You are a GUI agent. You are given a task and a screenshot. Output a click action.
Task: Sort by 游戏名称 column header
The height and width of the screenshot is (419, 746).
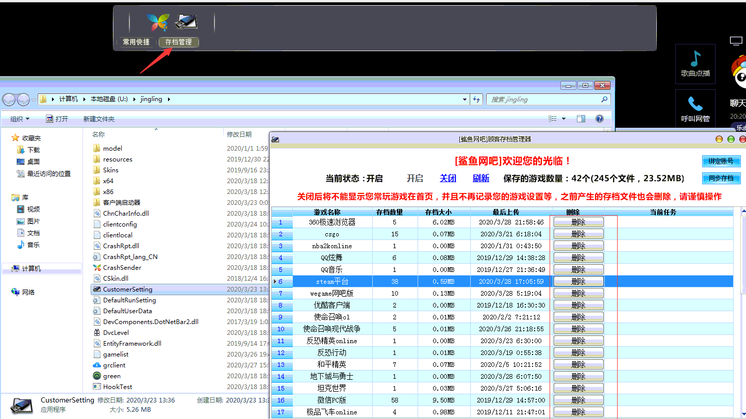(x=327, y=212)
